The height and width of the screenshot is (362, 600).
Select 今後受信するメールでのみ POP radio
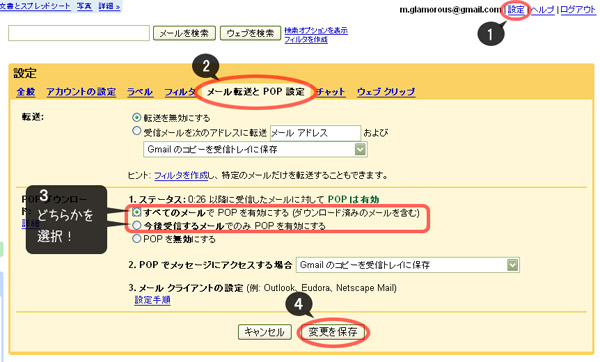tap(136, 225)
